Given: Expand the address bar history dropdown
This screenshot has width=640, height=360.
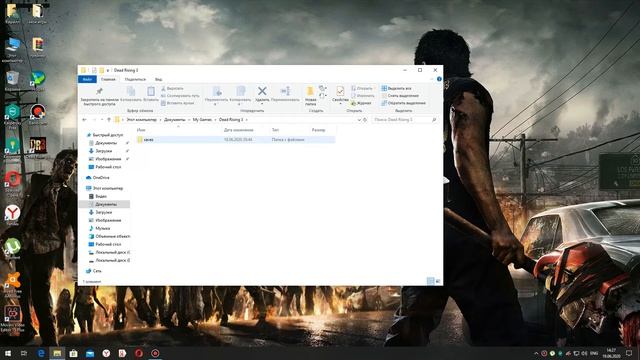Looking at the screenshot, I should pyautogui.click(x=359, y=120).
